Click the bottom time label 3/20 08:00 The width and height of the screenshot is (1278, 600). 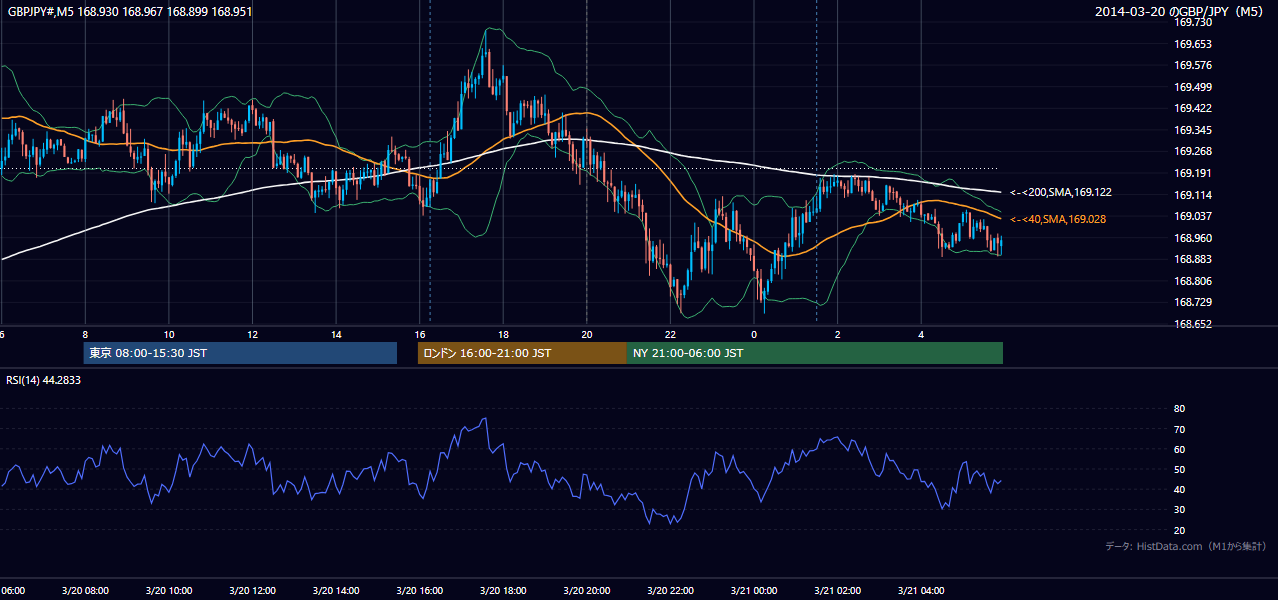click(84, 591)
